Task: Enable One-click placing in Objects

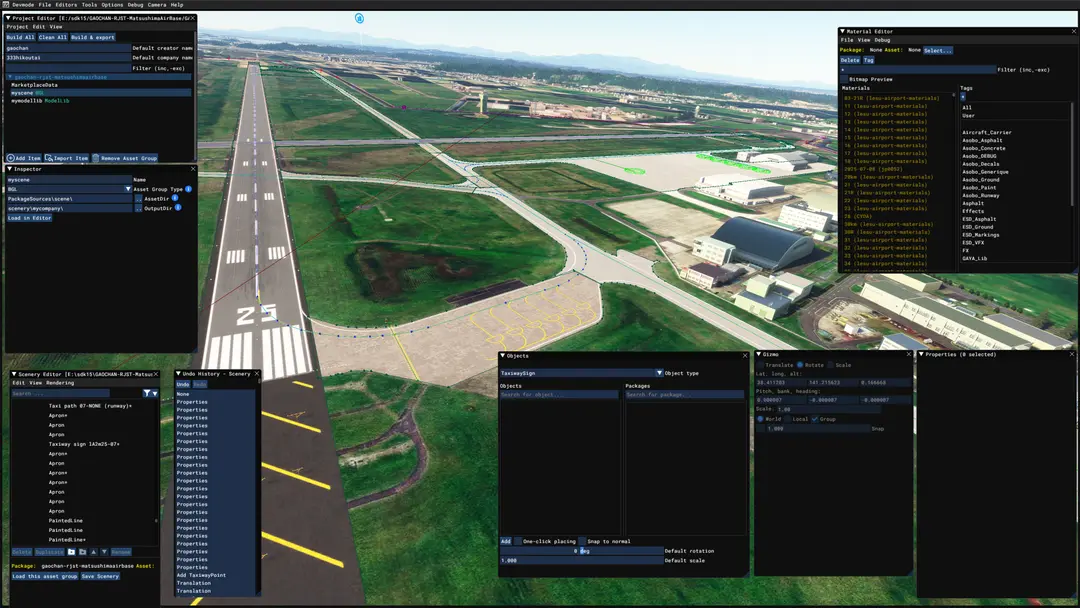Action: click(518, 541)
